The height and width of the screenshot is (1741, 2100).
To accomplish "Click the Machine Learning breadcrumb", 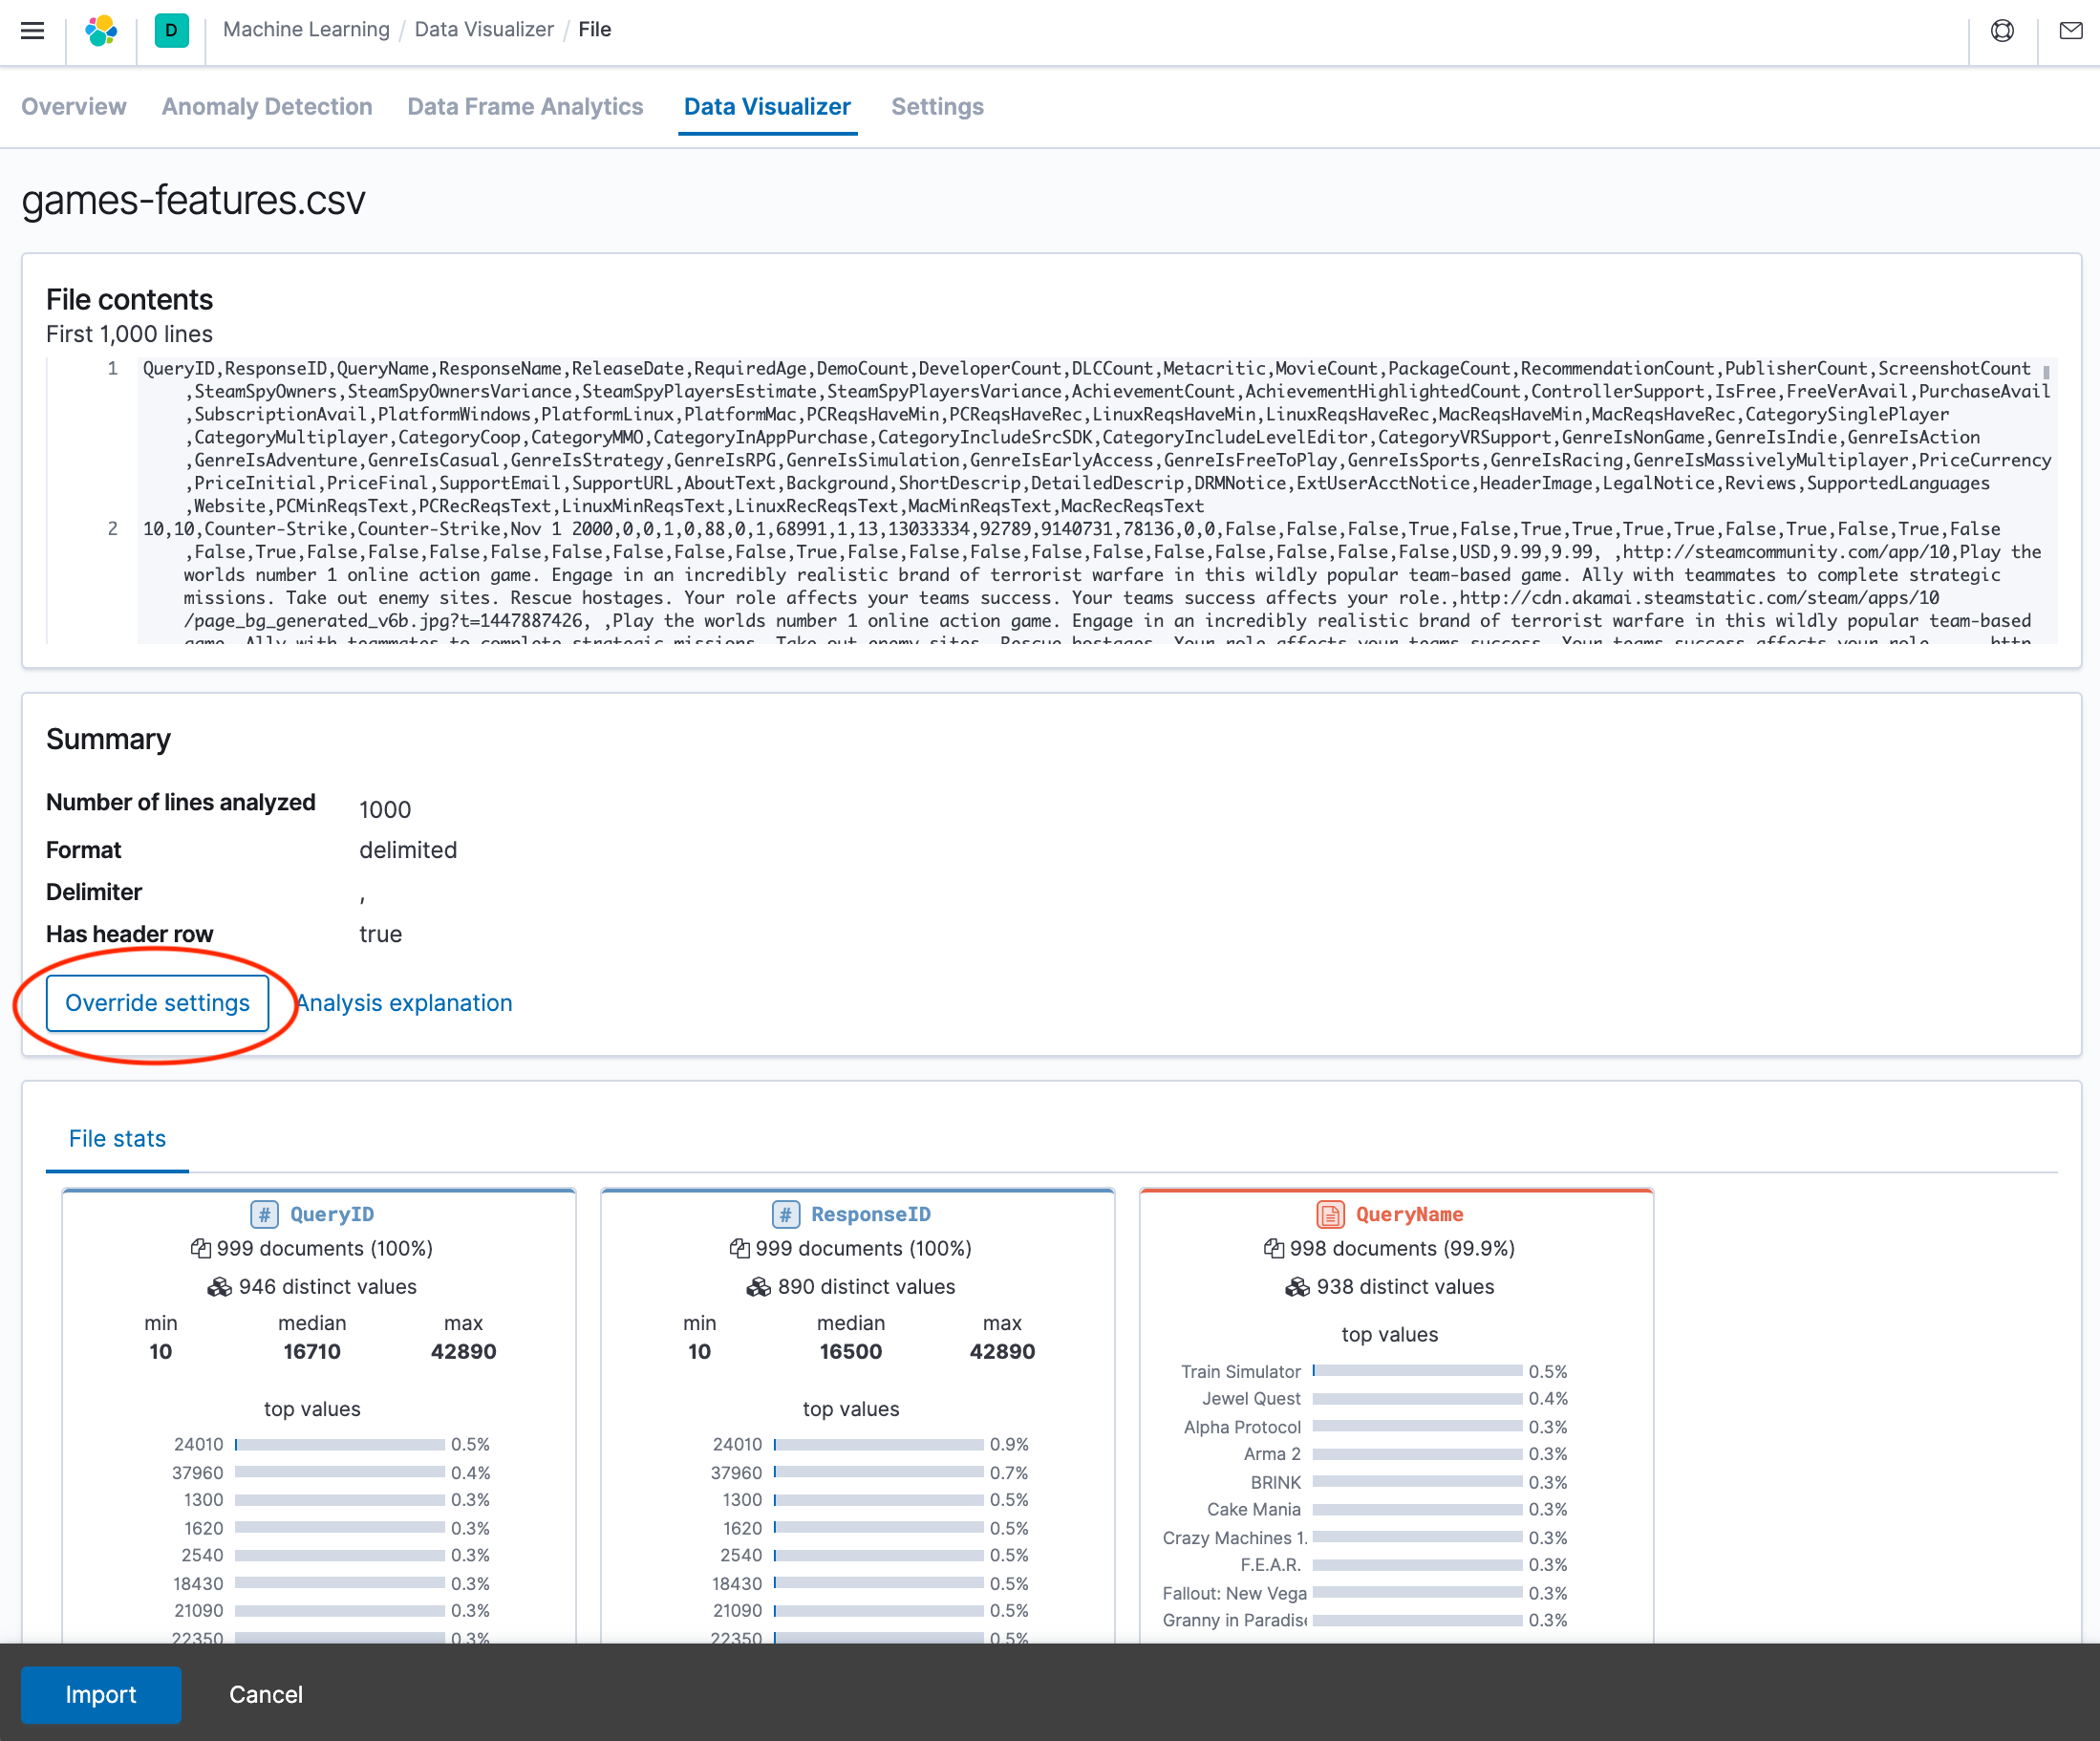I will tap(306, 29).
